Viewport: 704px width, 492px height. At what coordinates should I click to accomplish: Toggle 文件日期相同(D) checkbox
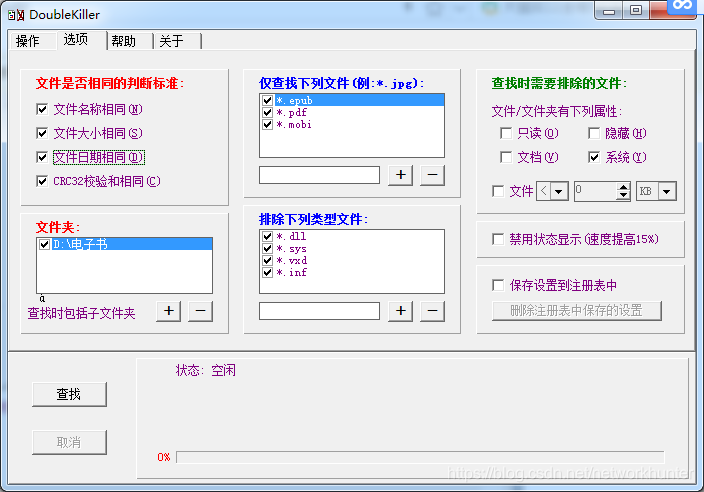42,157
